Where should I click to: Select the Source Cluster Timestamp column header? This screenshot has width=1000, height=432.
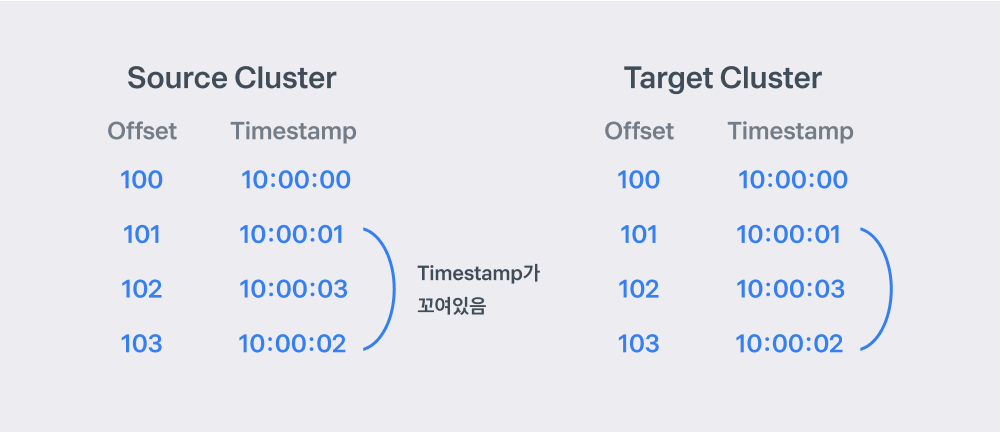[x=293, y=131]
